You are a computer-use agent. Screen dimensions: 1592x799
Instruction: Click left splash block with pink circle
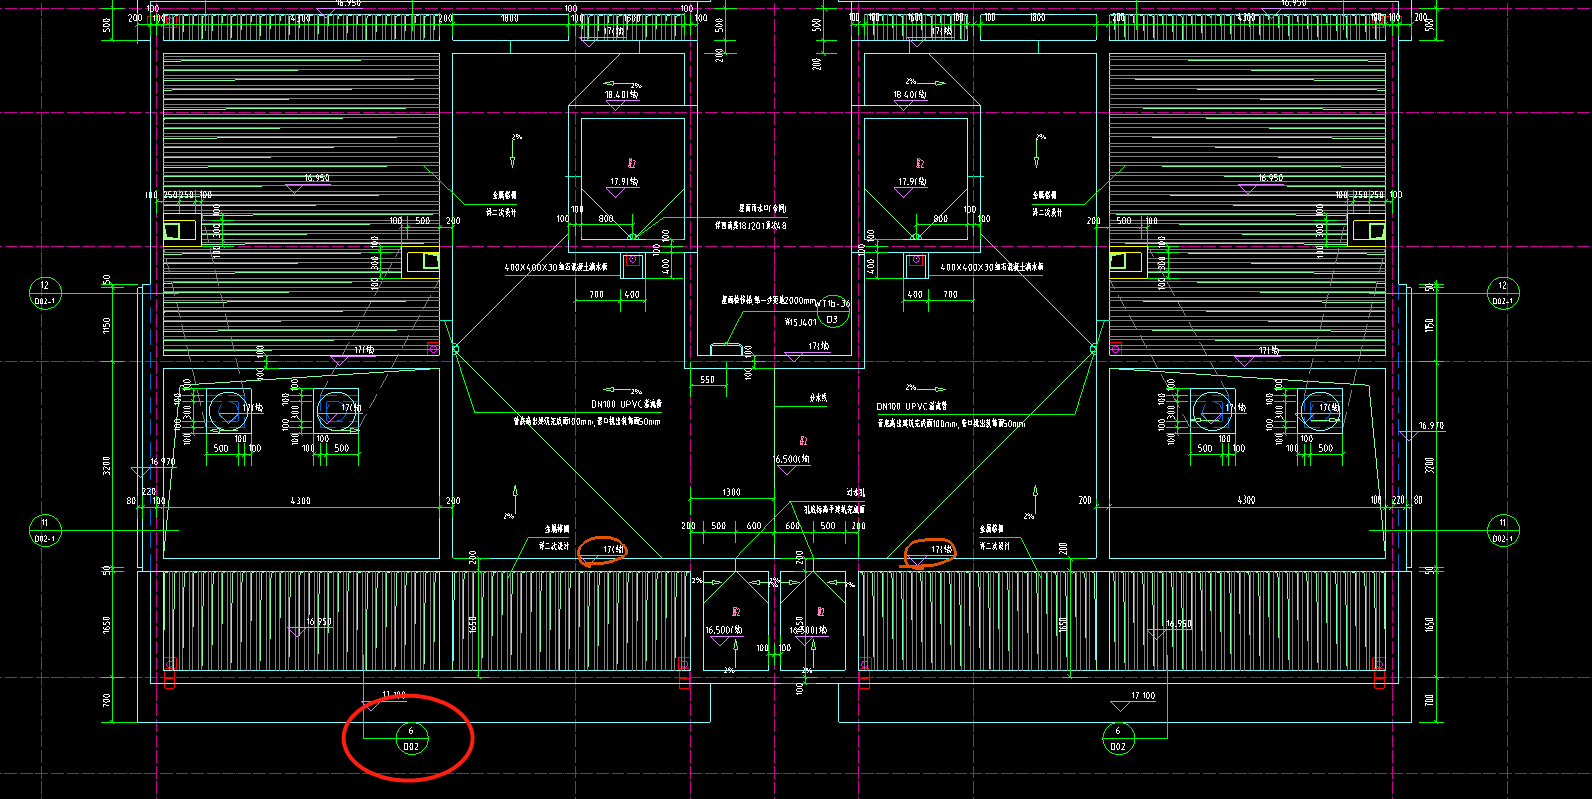pyautogui.click(x=632, y=265)
